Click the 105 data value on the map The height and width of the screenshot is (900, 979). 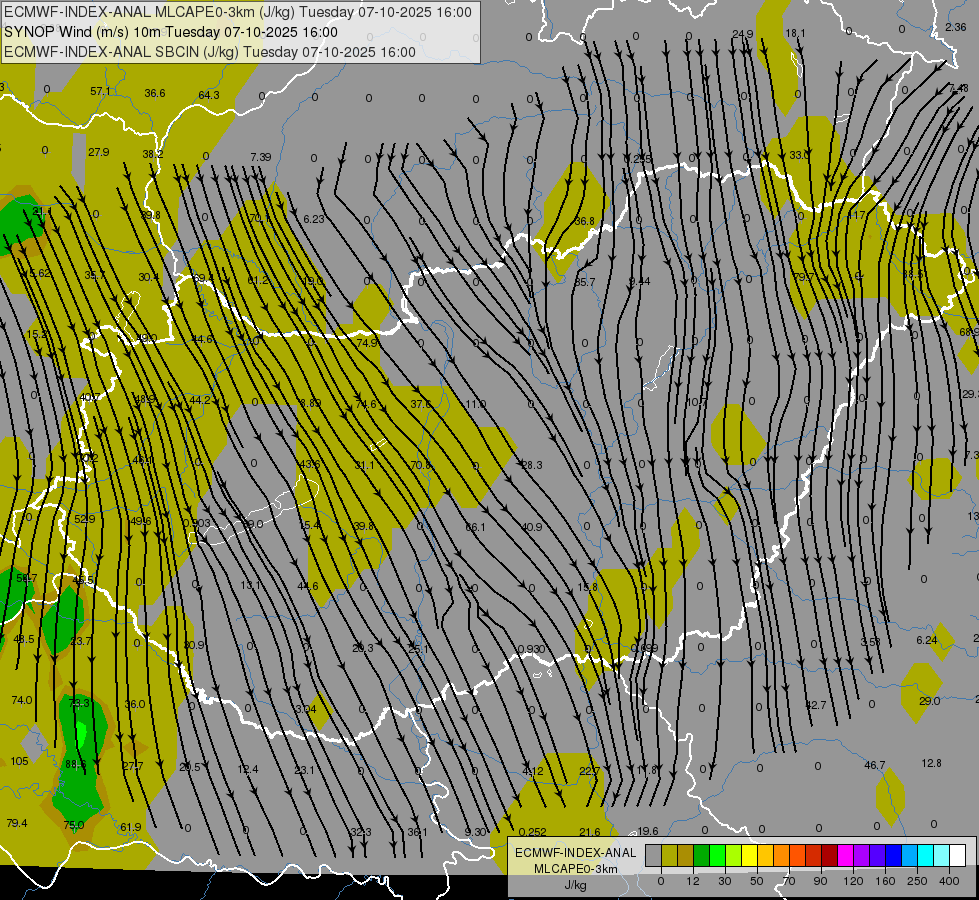pyautogui.click(x=19, y=761)
